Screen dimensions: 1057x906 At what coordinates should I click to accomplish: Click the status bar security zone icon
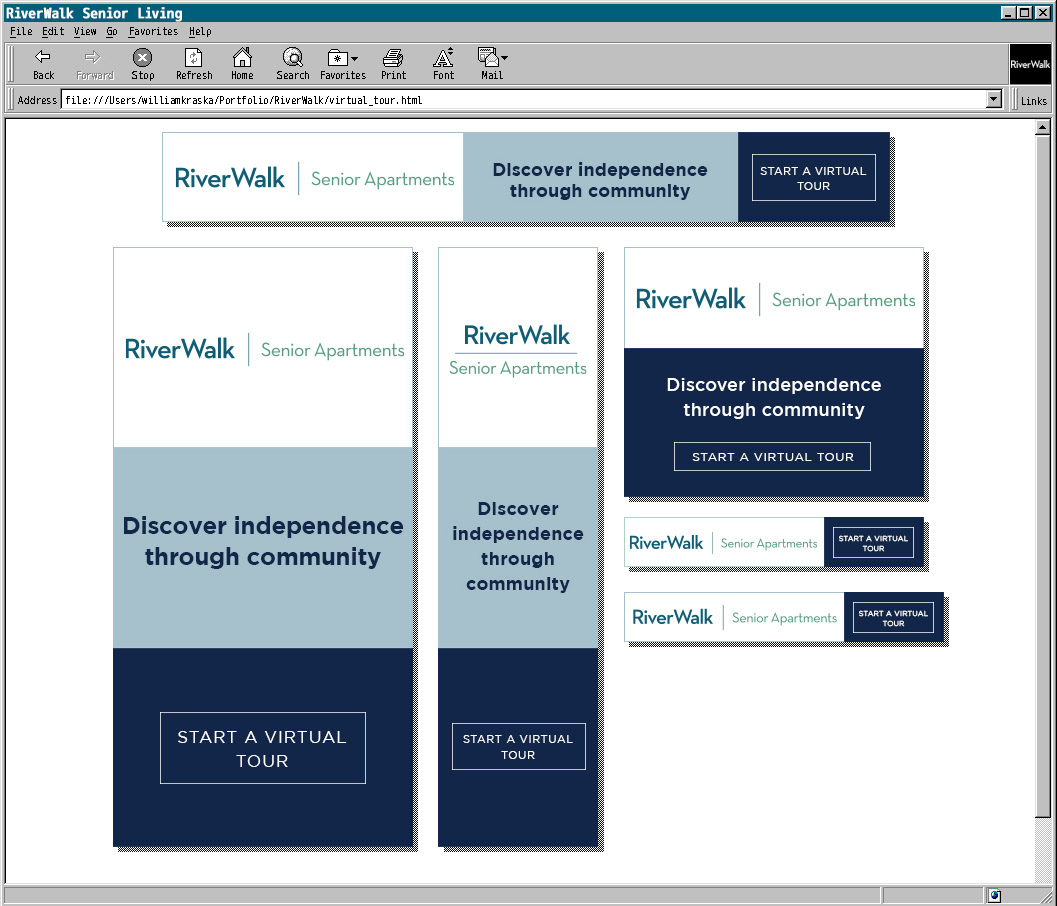click(x=994, y=896)
